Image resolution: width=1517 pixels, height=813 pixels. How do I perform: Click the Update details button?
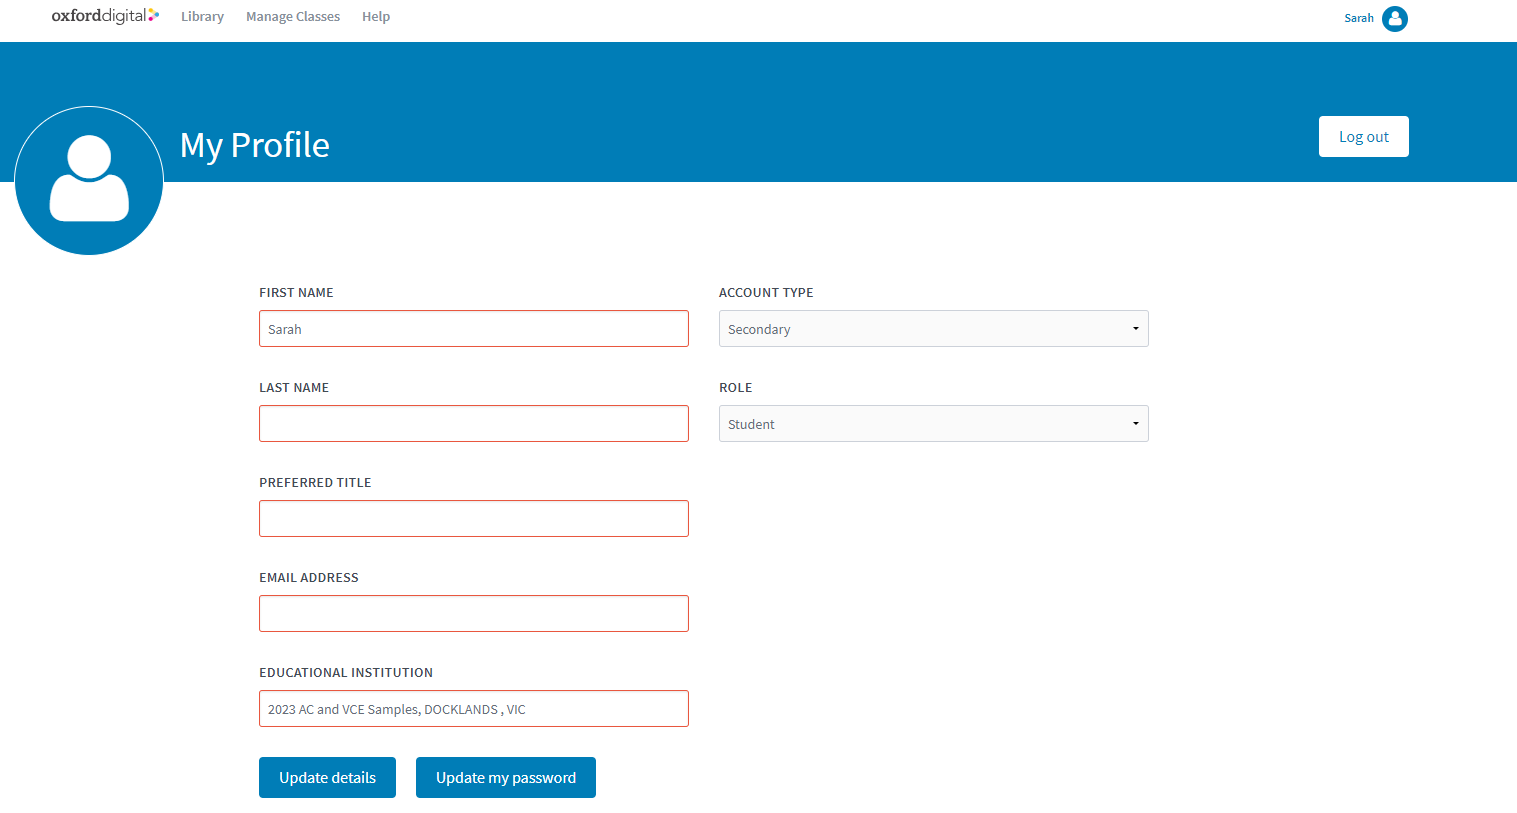[327, 778]
